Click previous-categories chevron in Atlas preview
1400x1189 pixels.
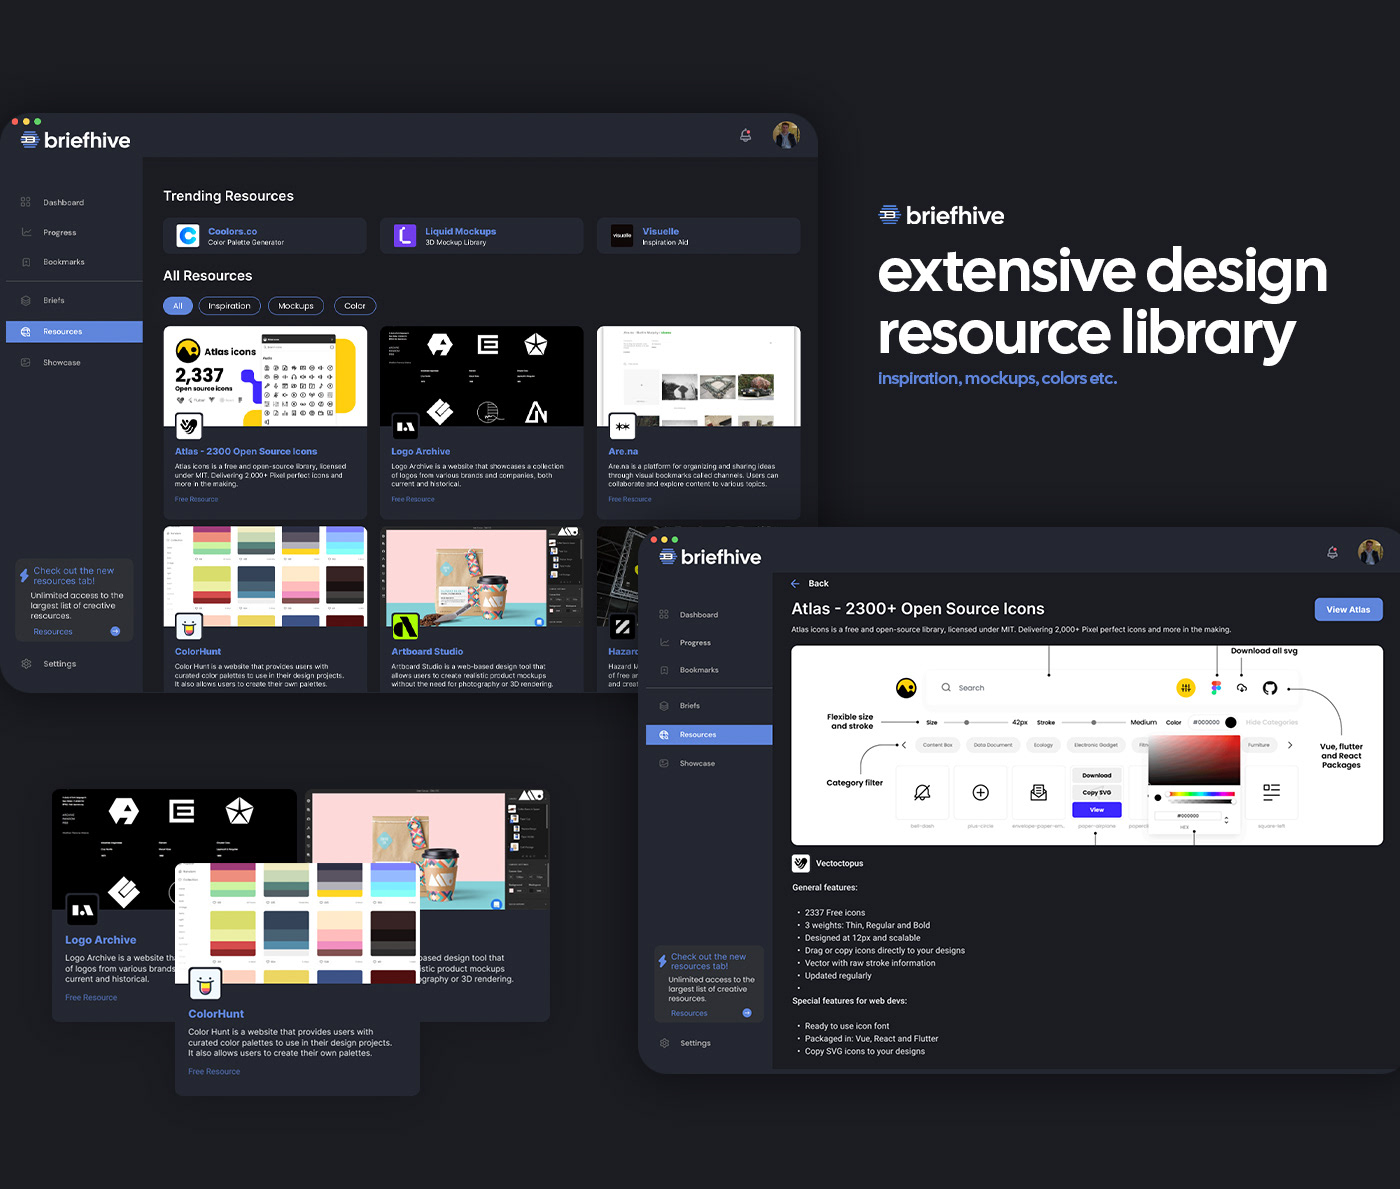pos(904,745)
